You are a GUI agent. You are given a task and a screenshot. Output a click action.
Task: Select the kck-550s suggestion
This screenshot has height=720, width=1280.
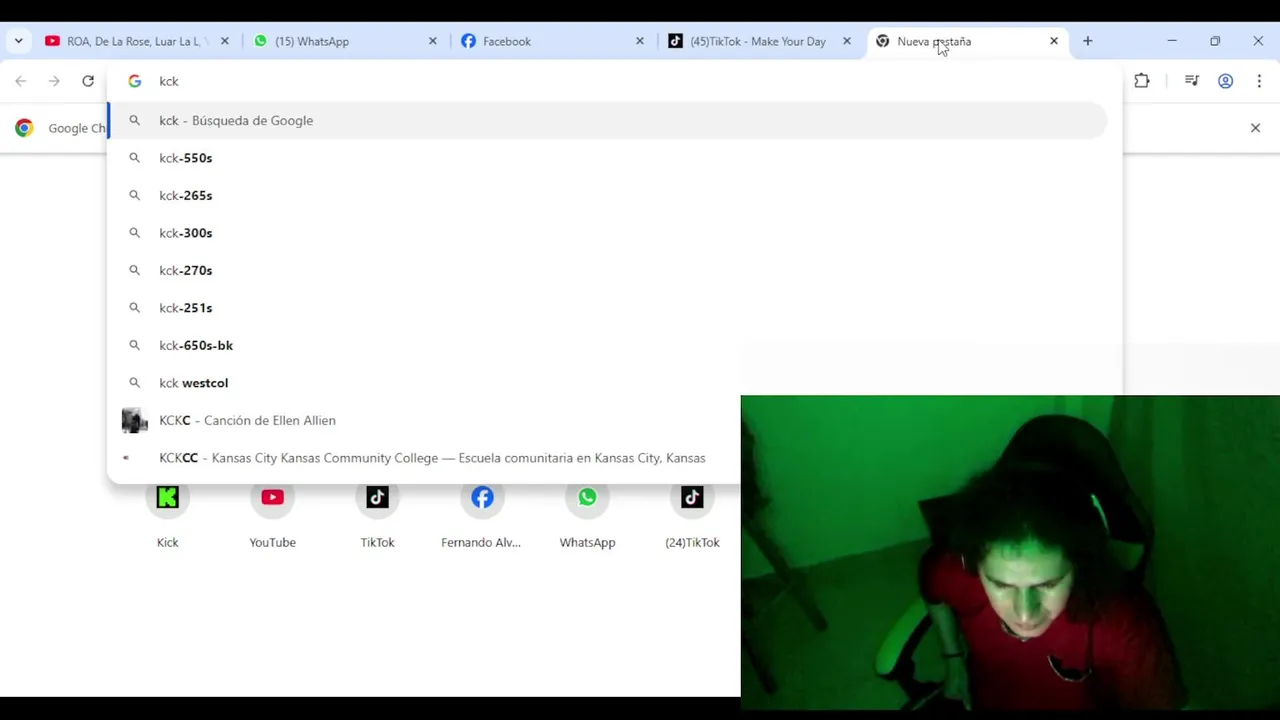point(607,158)
